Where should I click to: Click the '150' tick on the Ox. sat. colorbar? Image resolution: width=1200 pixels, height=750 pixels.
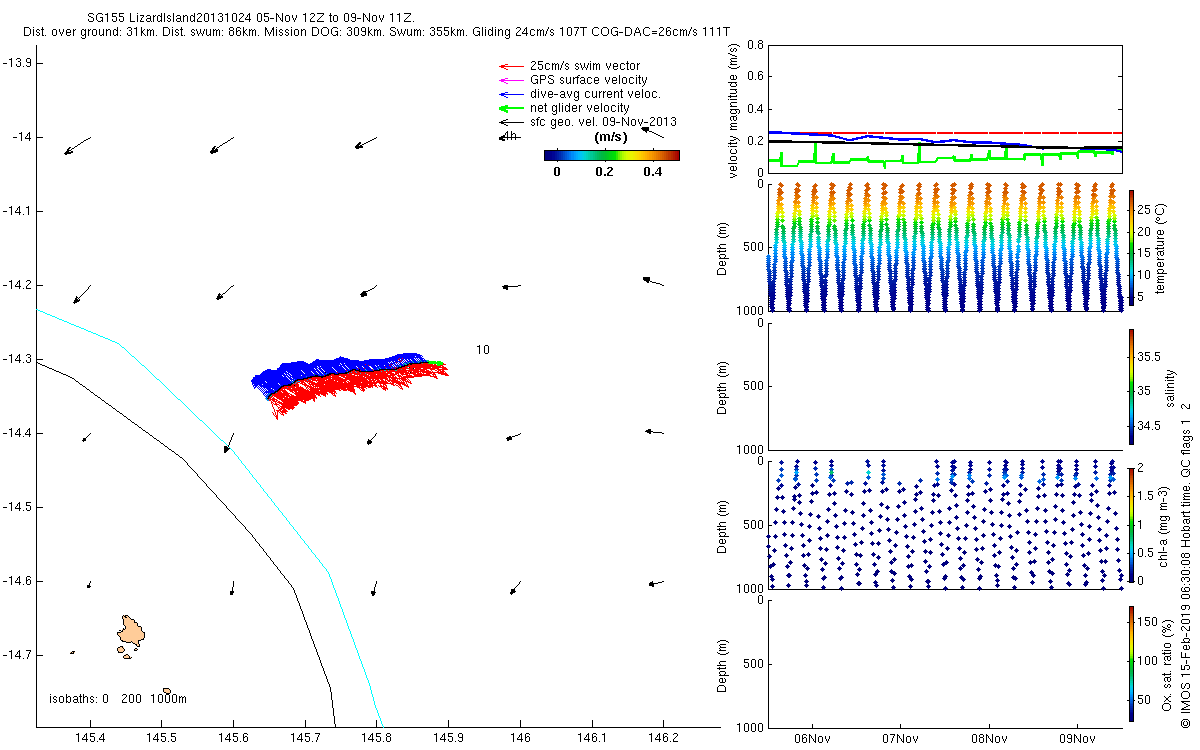pyautogui.click(x=1149, y=623)
